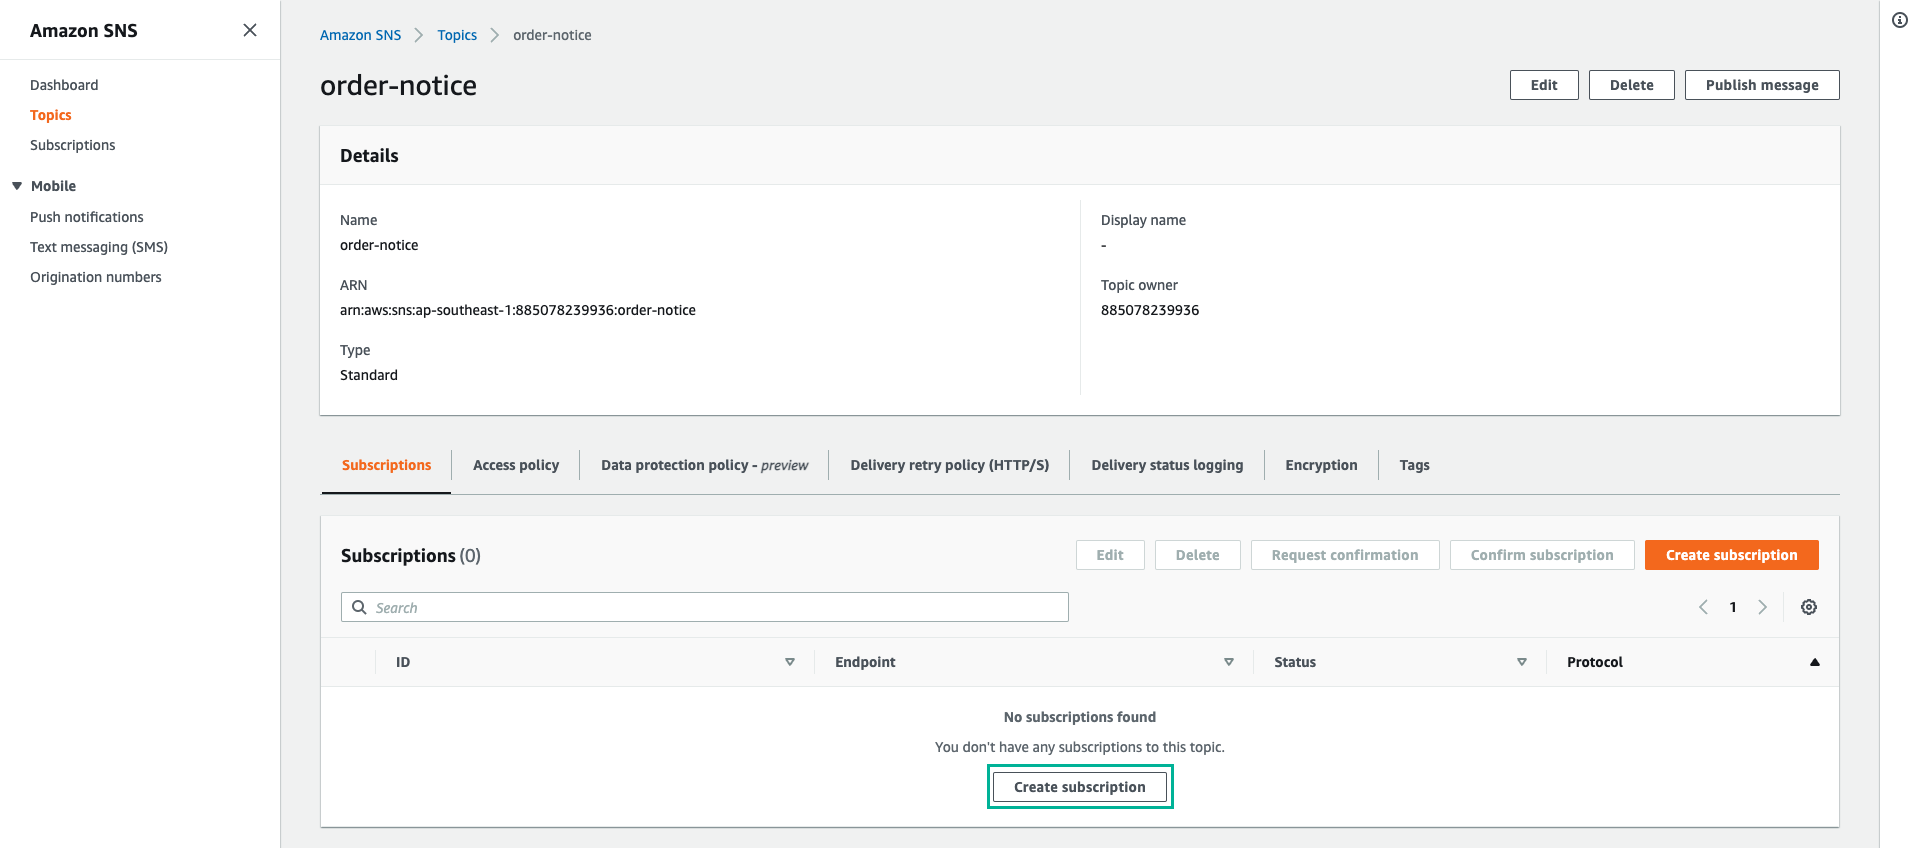This screenshot has width=1920, height=848.
Task: Switch to Delivery status logging tab
Action: [1167, 465]
